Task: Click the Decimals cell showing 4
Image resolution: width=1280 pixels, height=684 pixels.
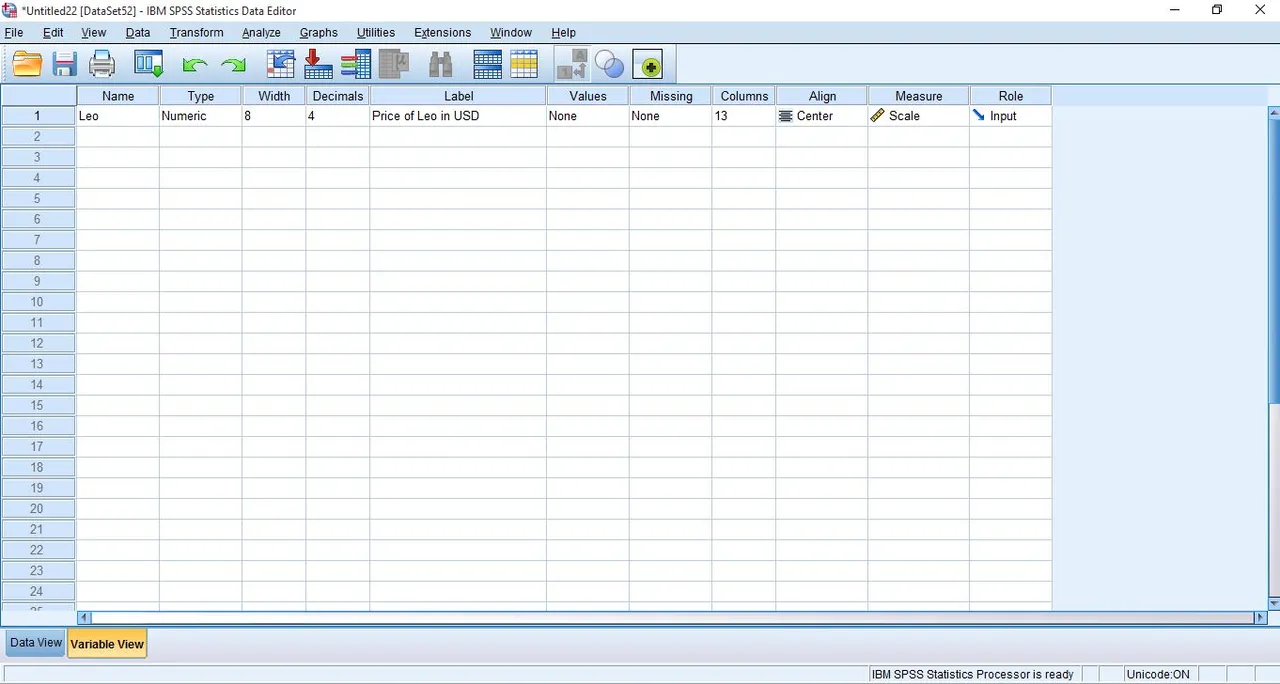Action: [338, 116]
